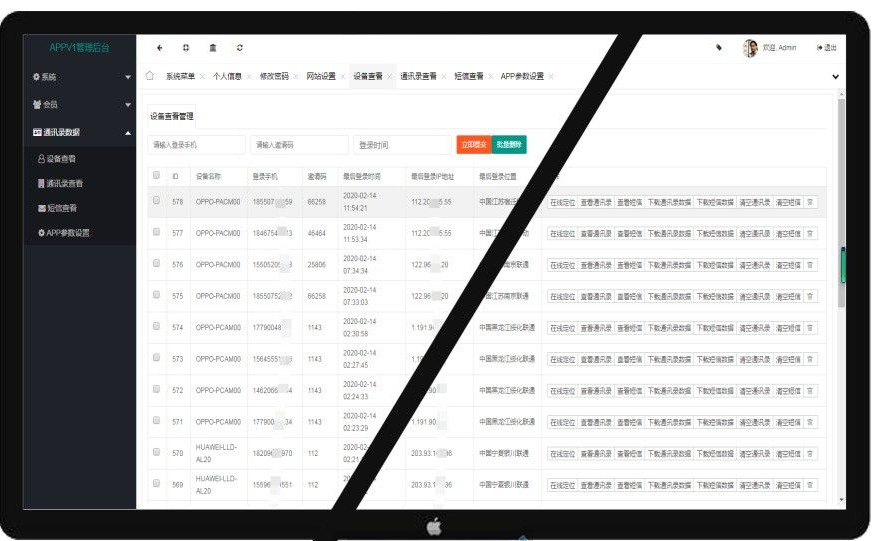Expand the 系统 sidebar menu

(x=79, y=77)
